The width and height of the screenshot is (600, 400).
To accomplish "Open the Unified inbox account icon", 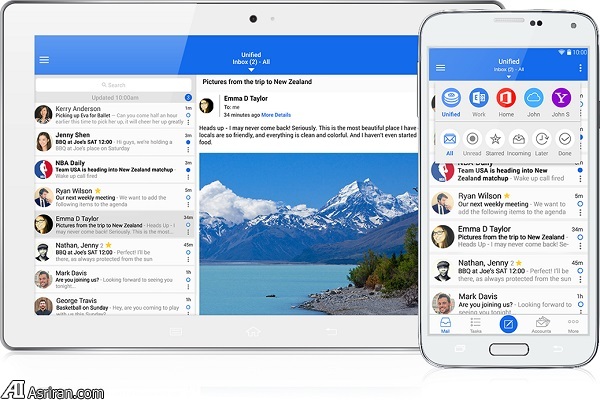I will pos(450,99).
